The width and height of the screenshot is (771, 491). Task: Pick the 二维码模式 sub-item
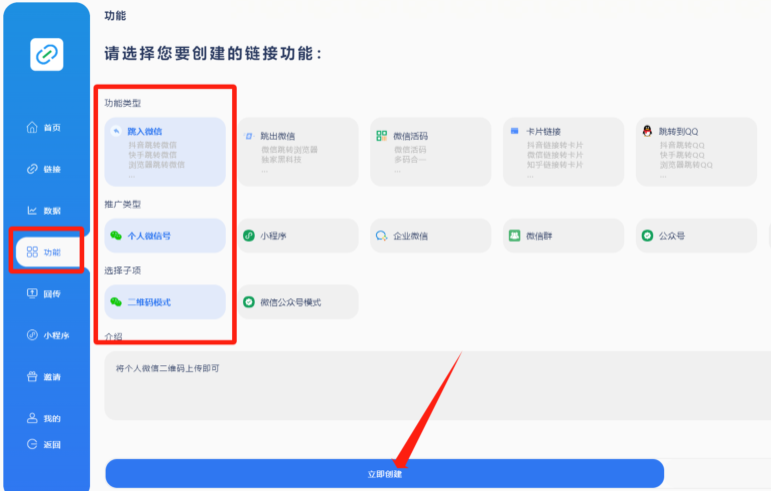pos(165,302)
